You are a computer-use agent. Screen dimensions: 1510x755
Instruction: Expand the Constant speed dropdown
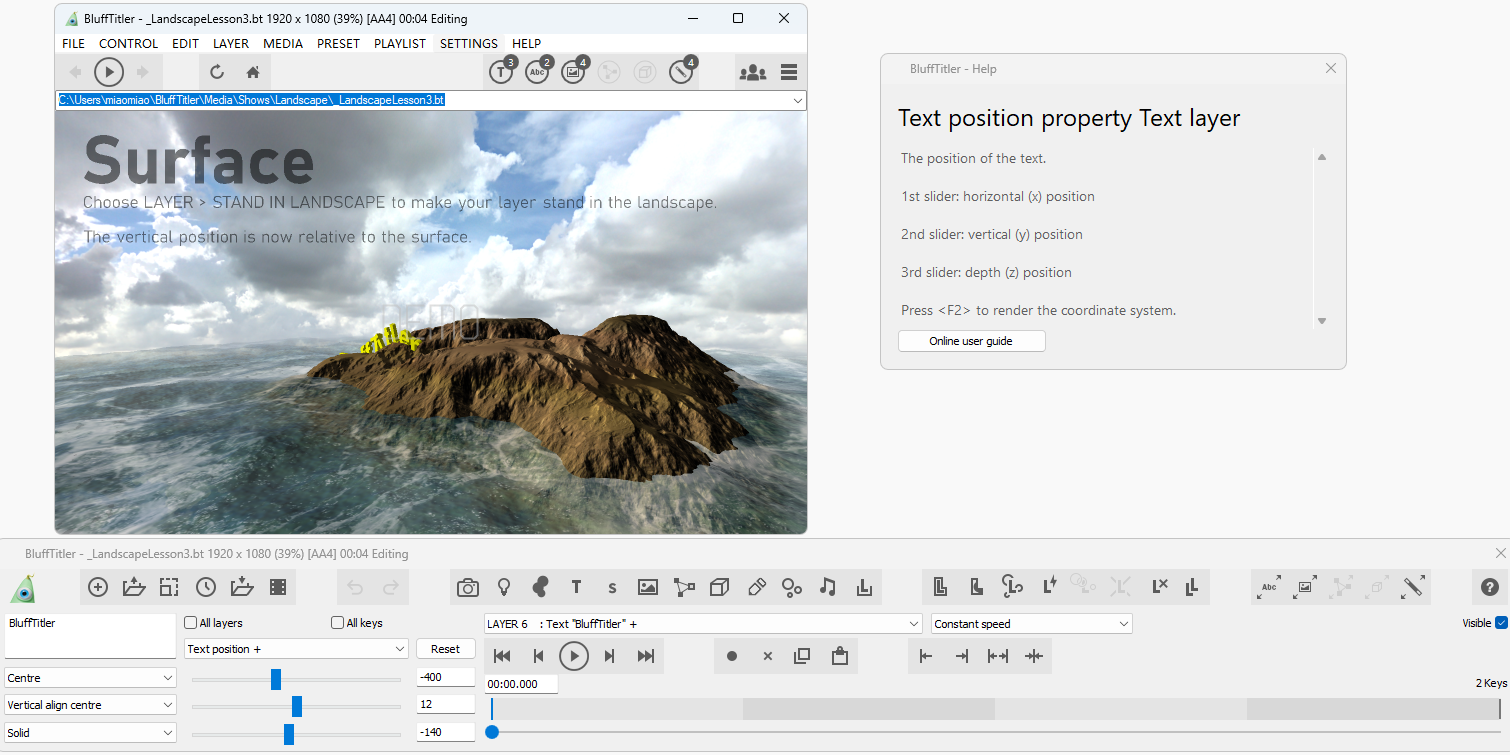(1031, 624)
